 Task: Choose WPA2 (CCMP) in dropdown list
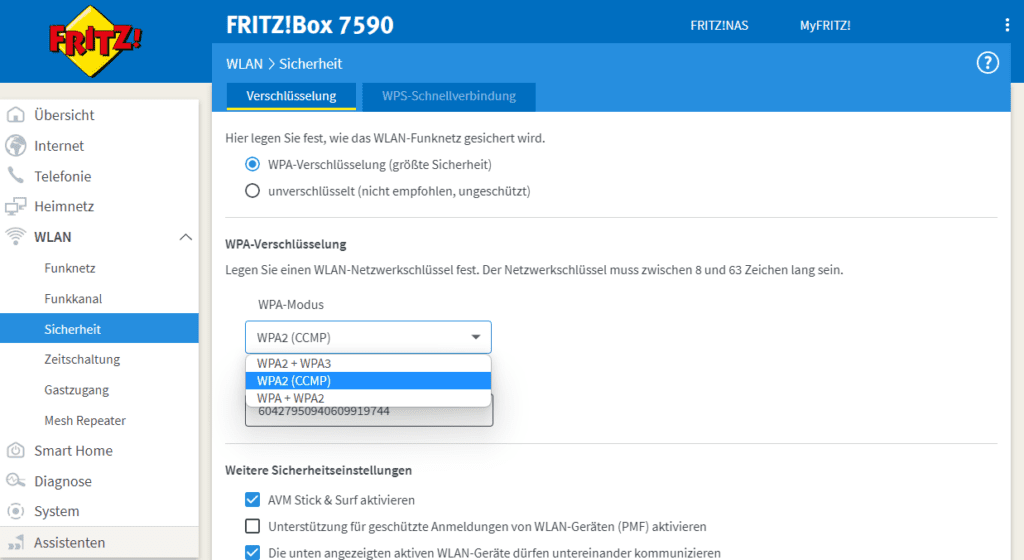[x=368, y=381]
